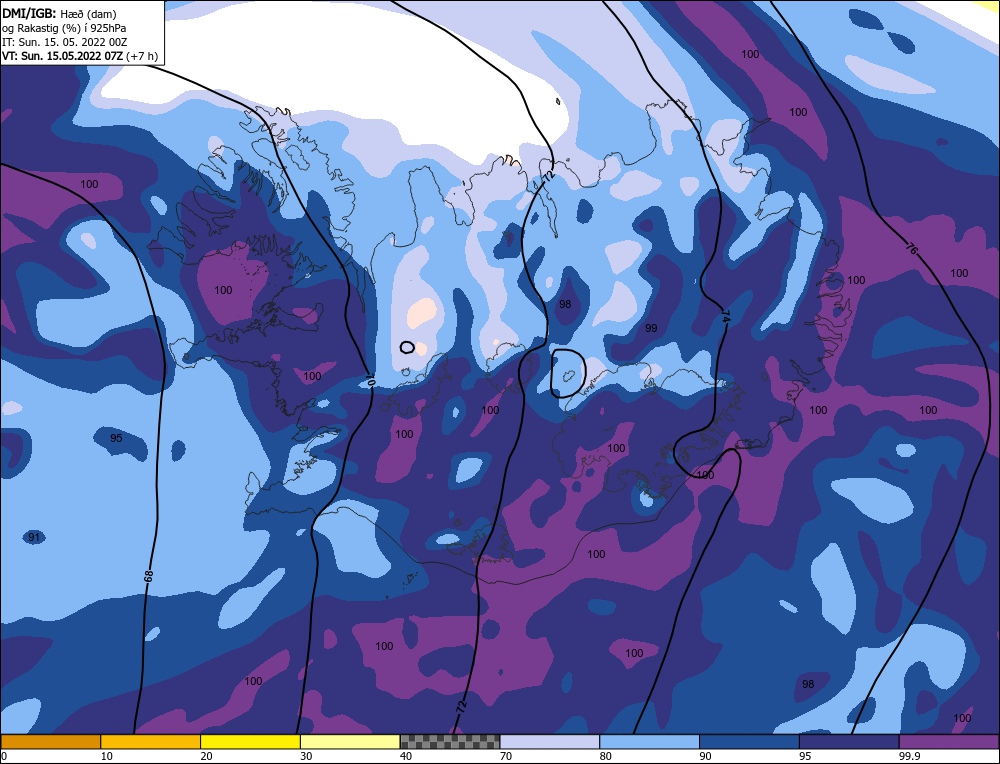Click the purple legend swatch above 99.9
The height and width of the screenshot is (764, 1000).
tap(950, 742)
